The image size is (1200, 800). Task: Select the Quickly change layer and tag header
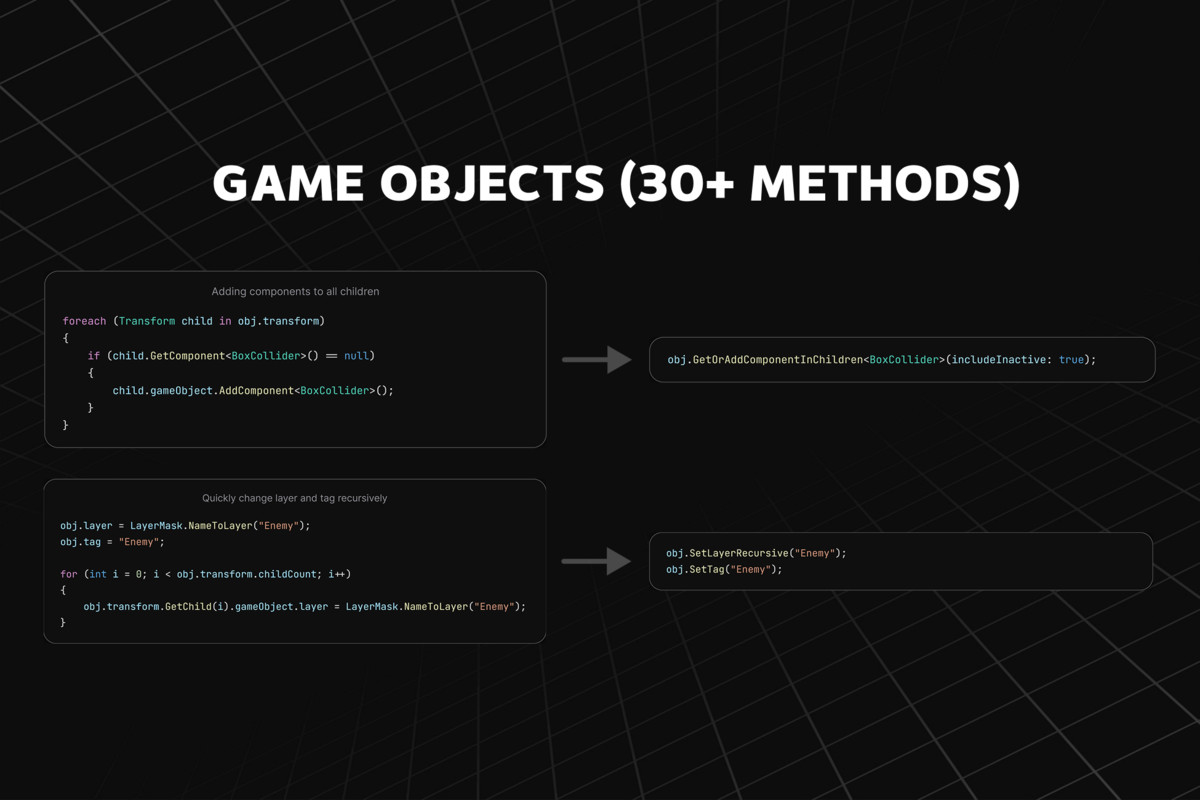point(295,497)
